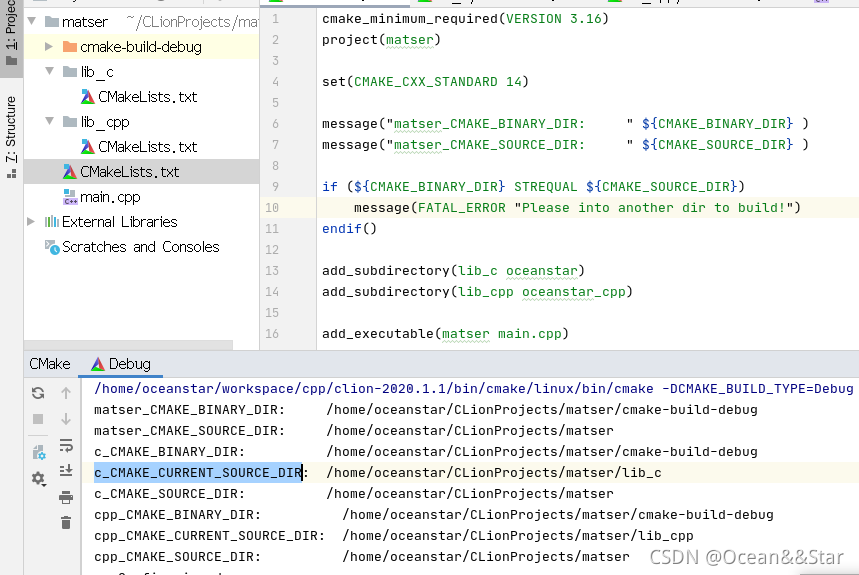Click the Scratches and Consoles icon
The image size is (859, 575).
coord(52,248)
